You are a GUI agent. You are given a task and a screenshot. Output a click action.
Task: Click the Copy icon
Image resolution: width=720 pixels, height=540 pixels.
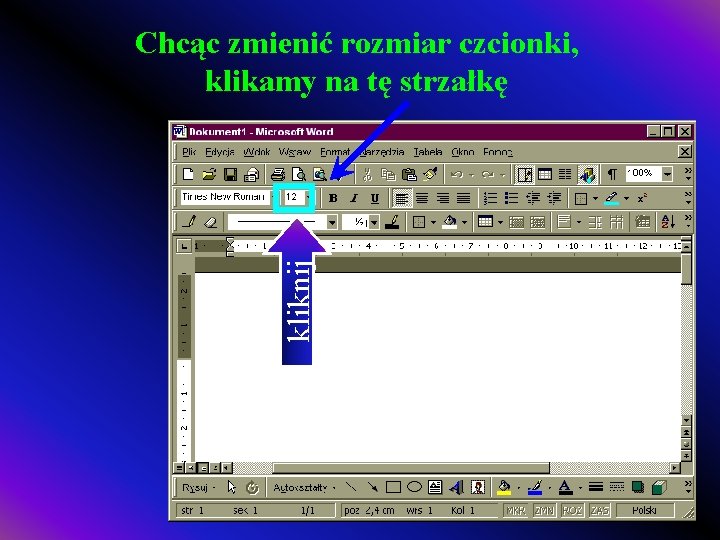coord(388,174)
